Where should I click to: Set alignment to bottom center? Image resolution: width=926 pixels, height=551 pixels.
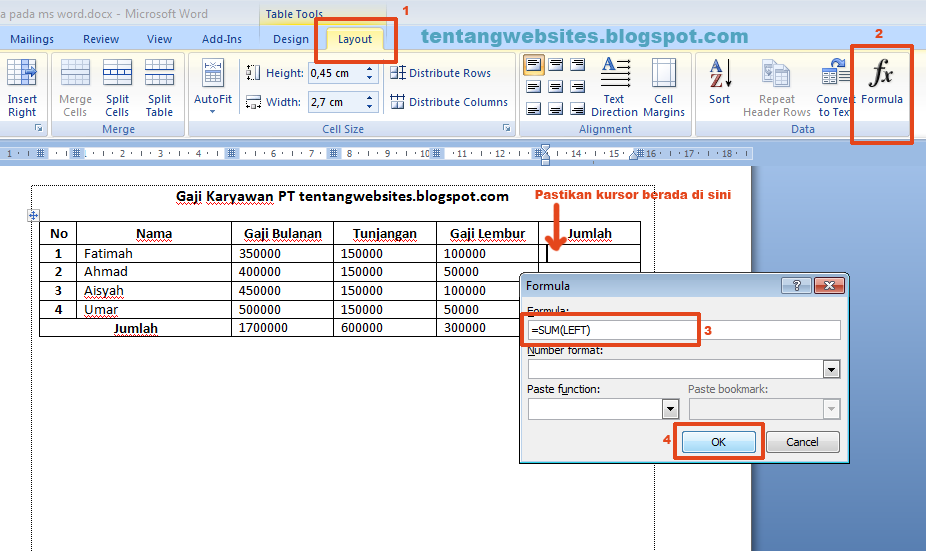[x=555, y=109]
